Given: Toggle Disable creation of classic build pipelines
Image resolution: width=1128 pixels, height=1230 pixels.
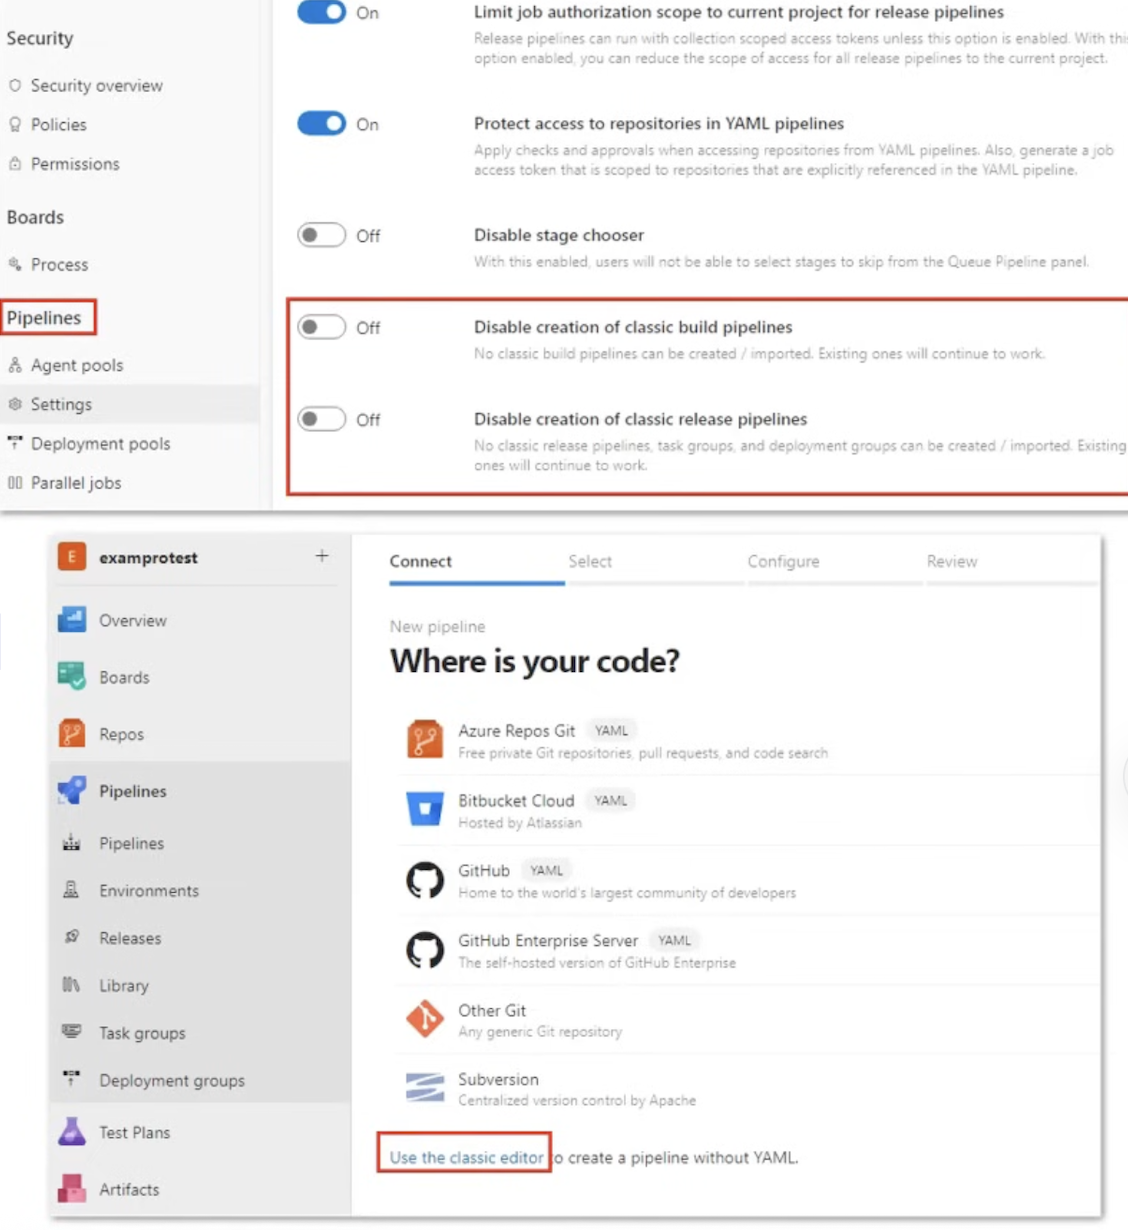Looking at the screenshot, I should tap(322, 327).
